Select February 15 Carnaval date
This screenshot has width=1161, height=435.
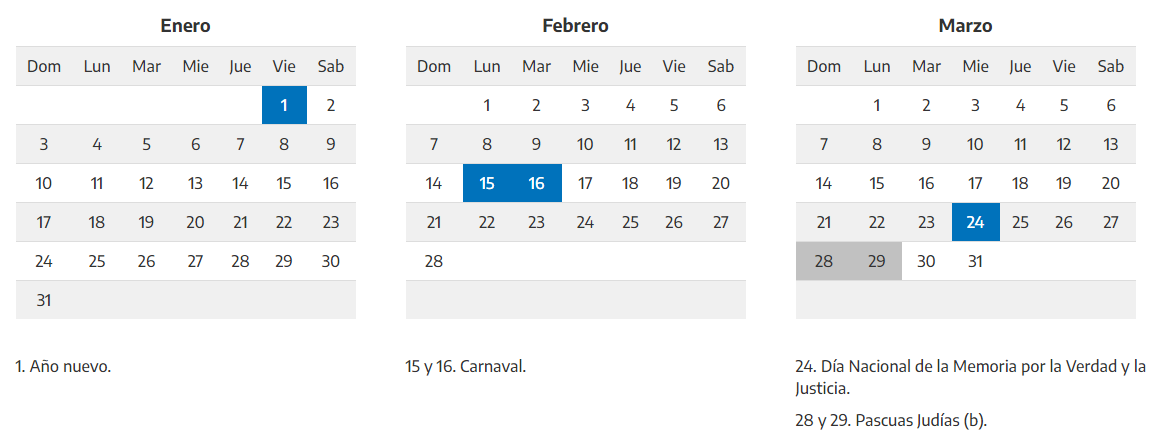point(487,183)
